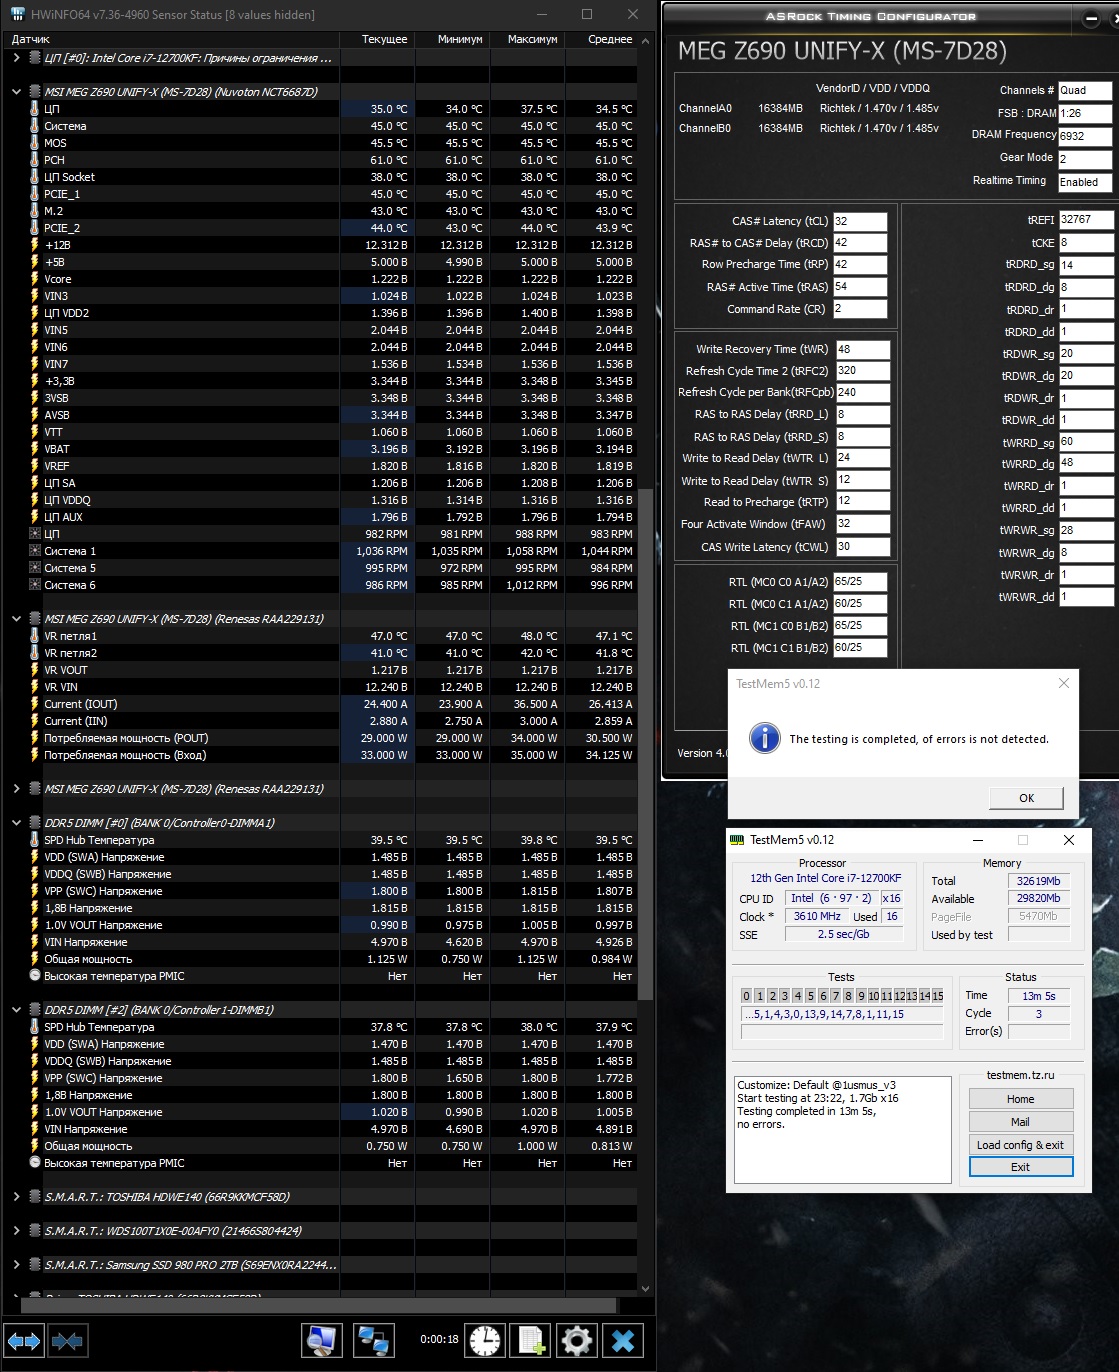Open HWiNFO settings gear icon
Screen dimensions: 1119x1372
point(577,1340)
